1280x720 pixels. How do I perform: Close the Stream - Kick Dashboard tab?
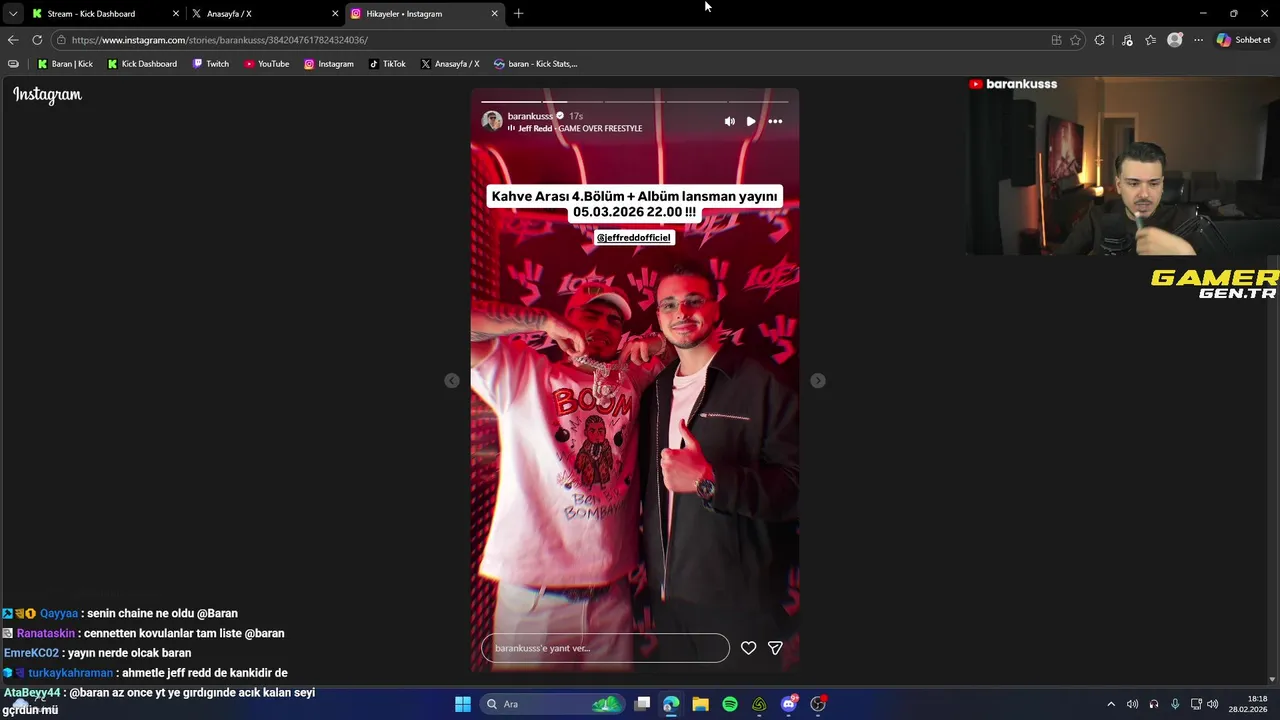[x=176, y=14]
